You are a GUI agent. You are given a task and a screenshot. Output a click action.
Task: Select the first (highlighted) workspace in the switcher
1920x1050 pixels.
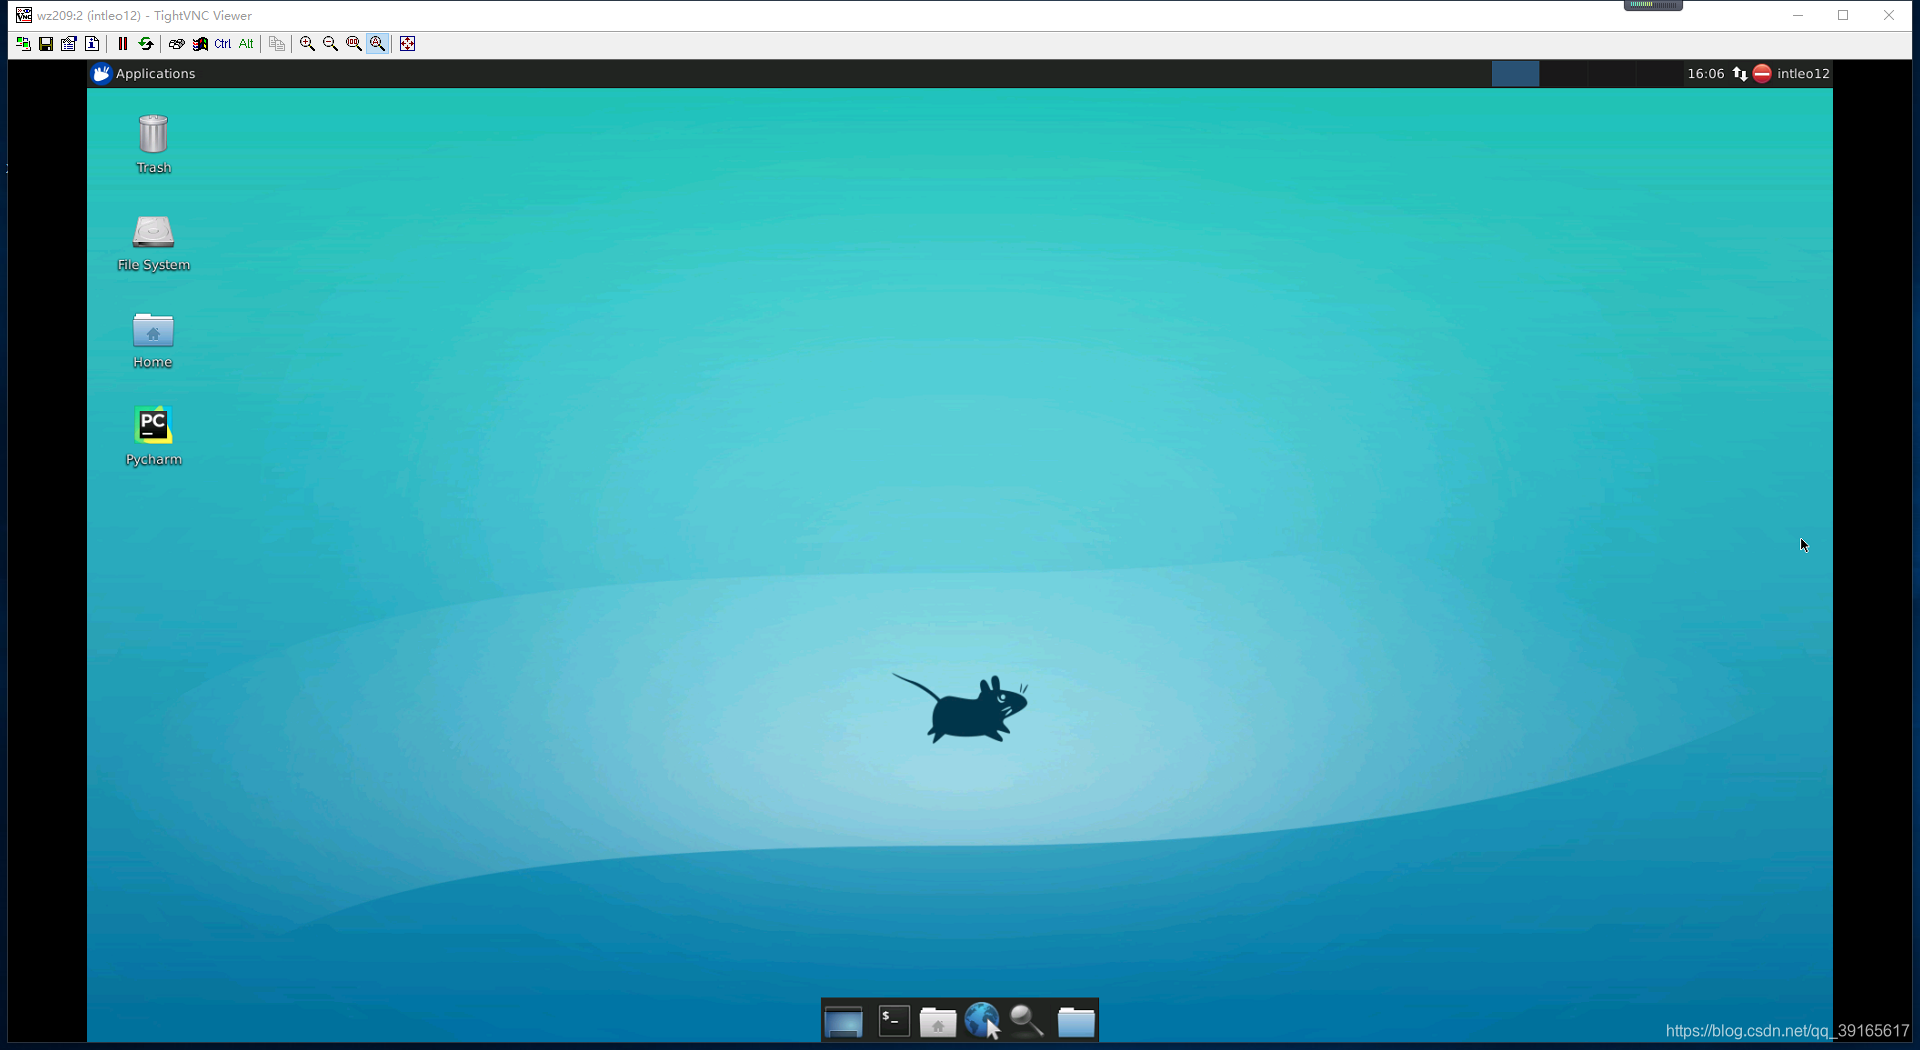1515,74
